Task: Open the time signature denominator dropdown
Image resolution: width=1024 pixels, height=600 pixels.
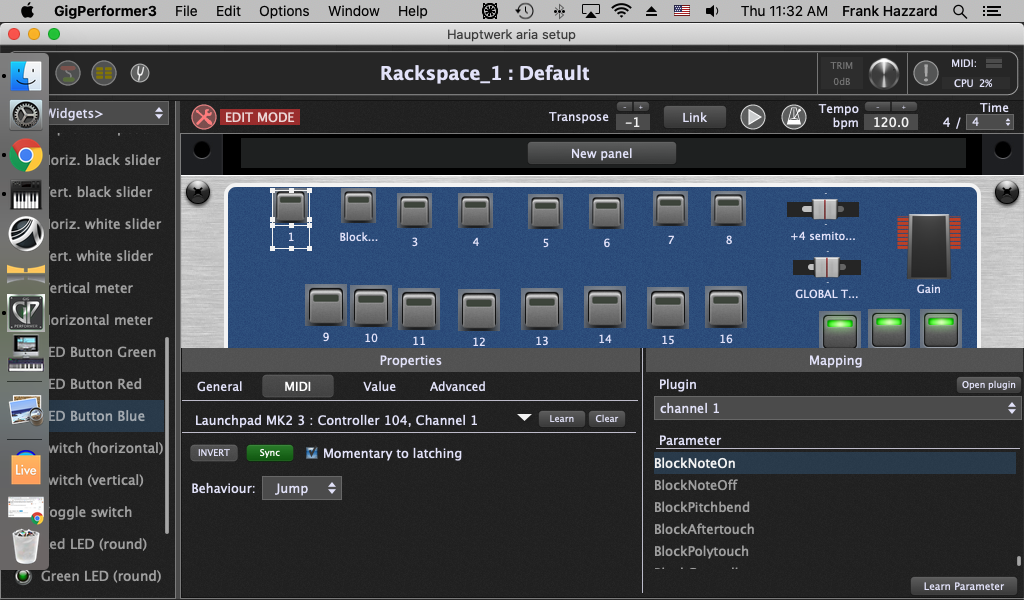Action: pos(989,122)
